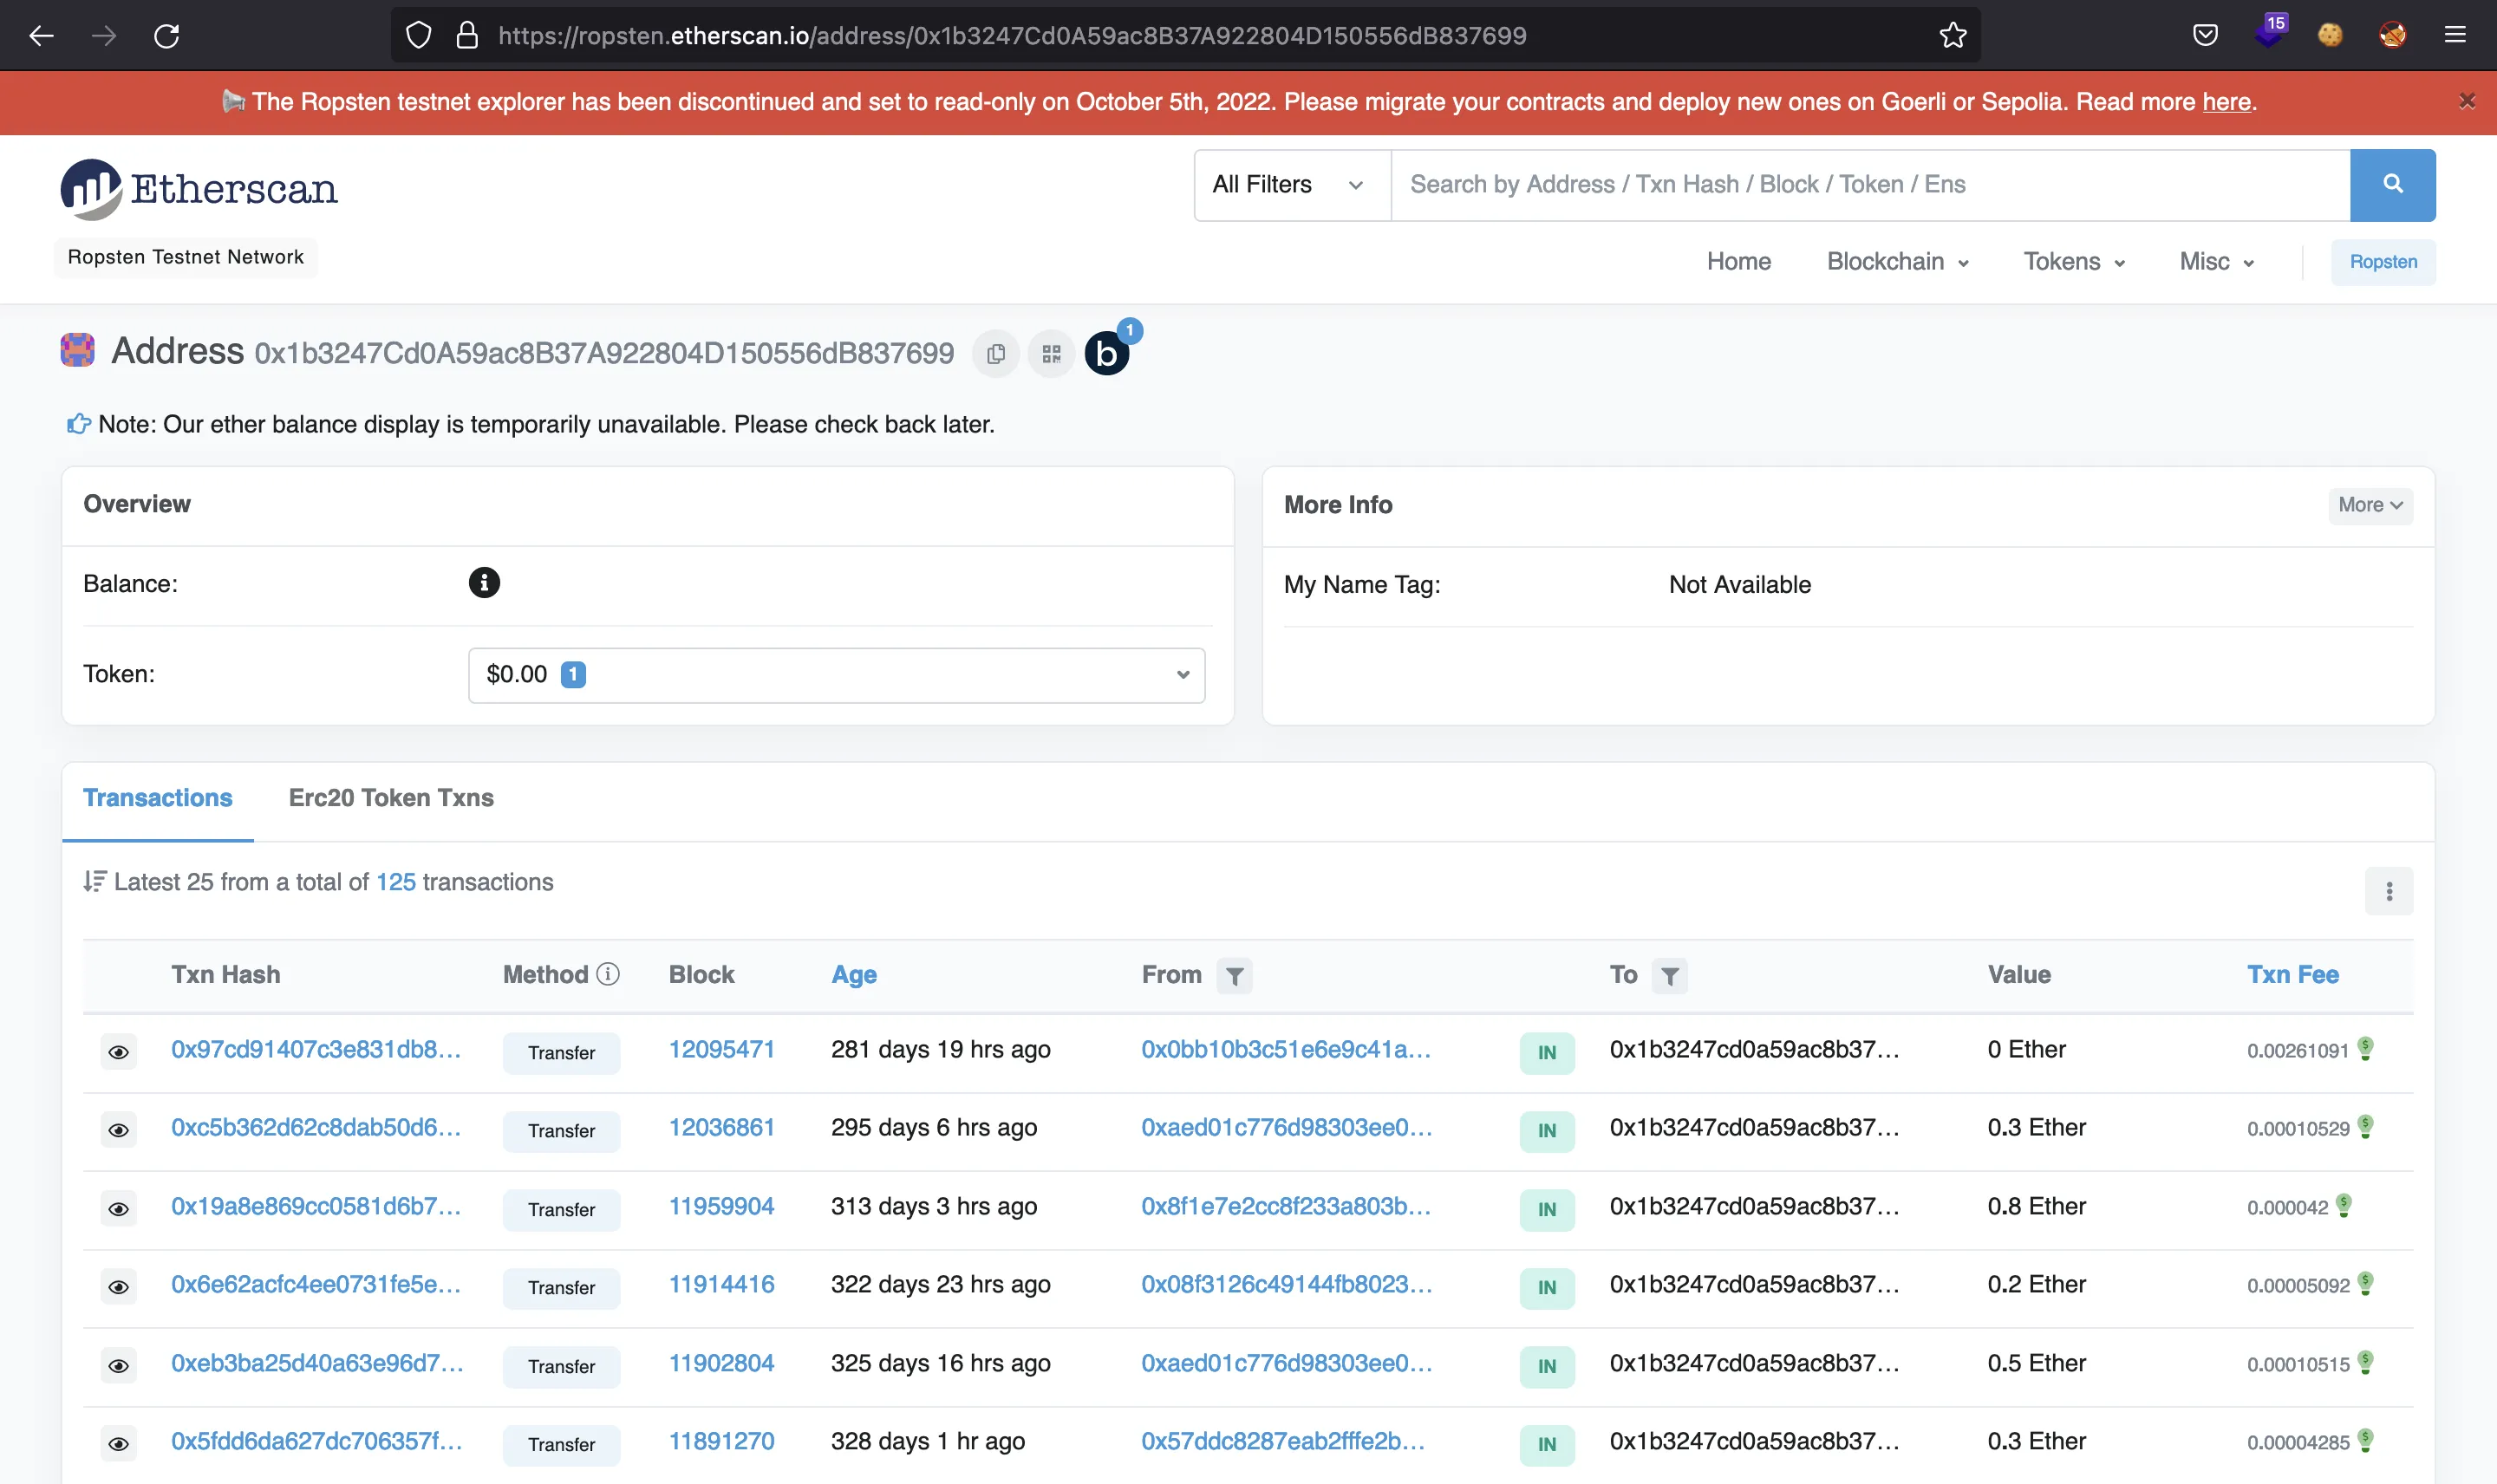Follow the 'here' link in the banner

point(2226,102)
